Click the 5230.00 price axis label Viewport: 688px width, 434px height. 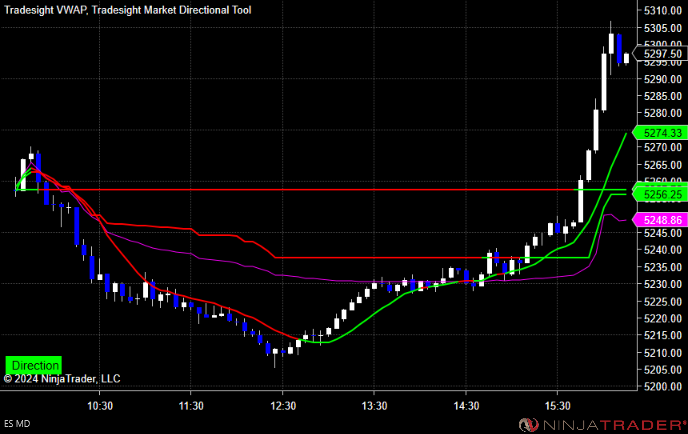tap(663, 284)
